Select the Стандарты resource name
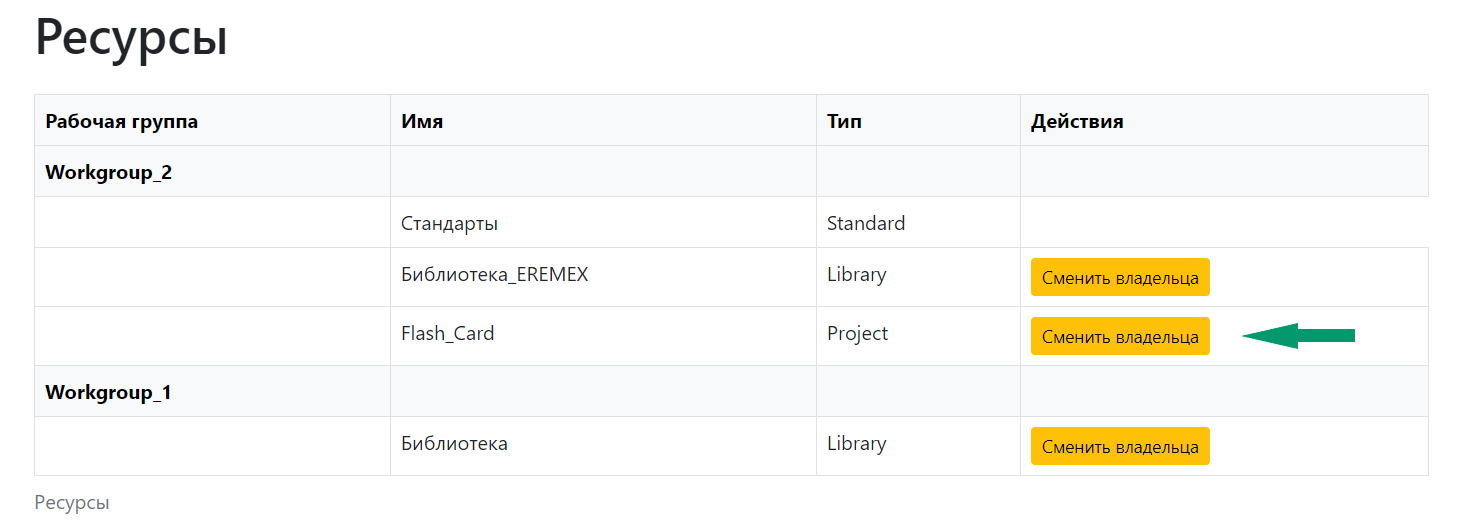 pyautogui.click(x=449, y=223)
